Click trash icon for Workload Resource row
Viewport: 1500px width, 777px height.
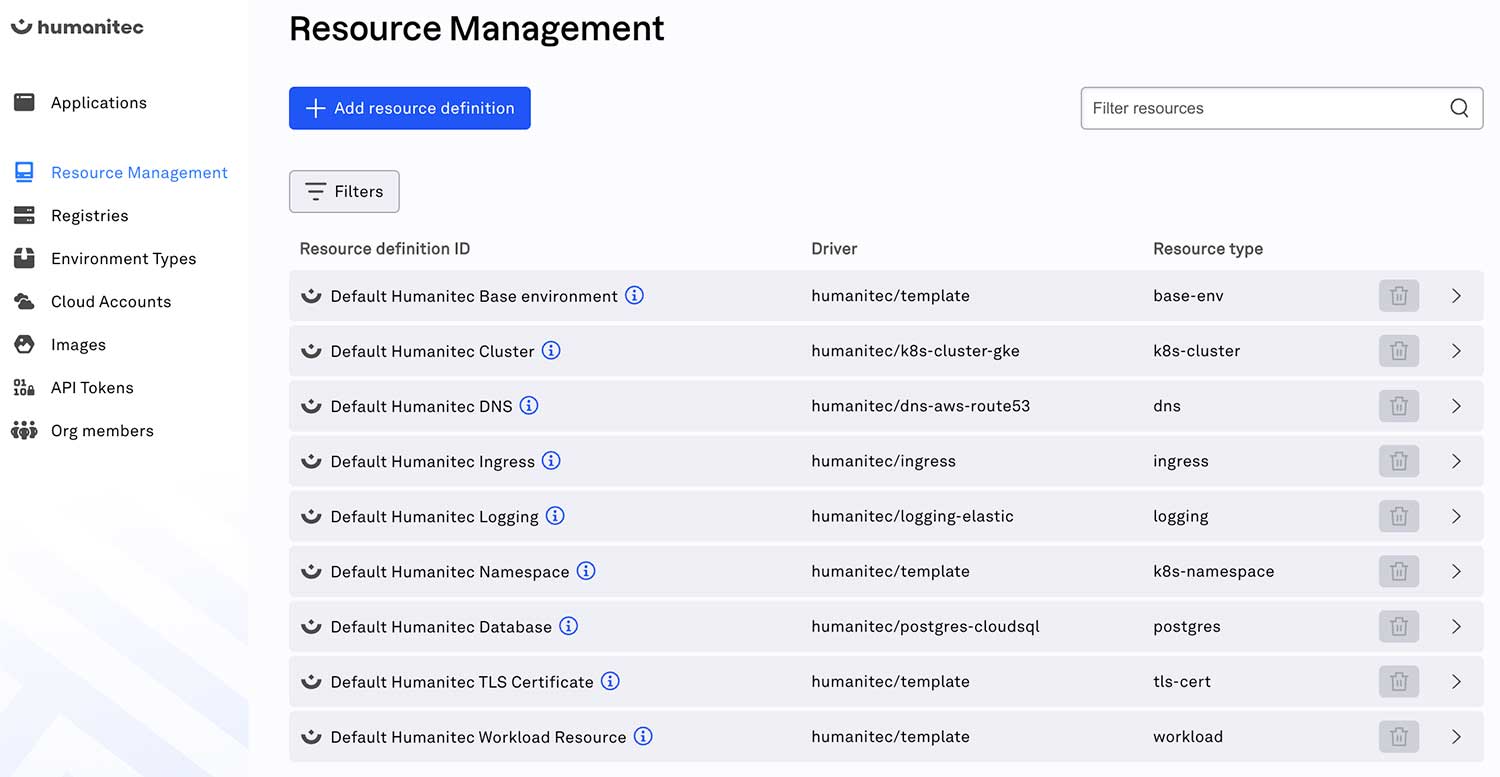(x=1399, y=736)
